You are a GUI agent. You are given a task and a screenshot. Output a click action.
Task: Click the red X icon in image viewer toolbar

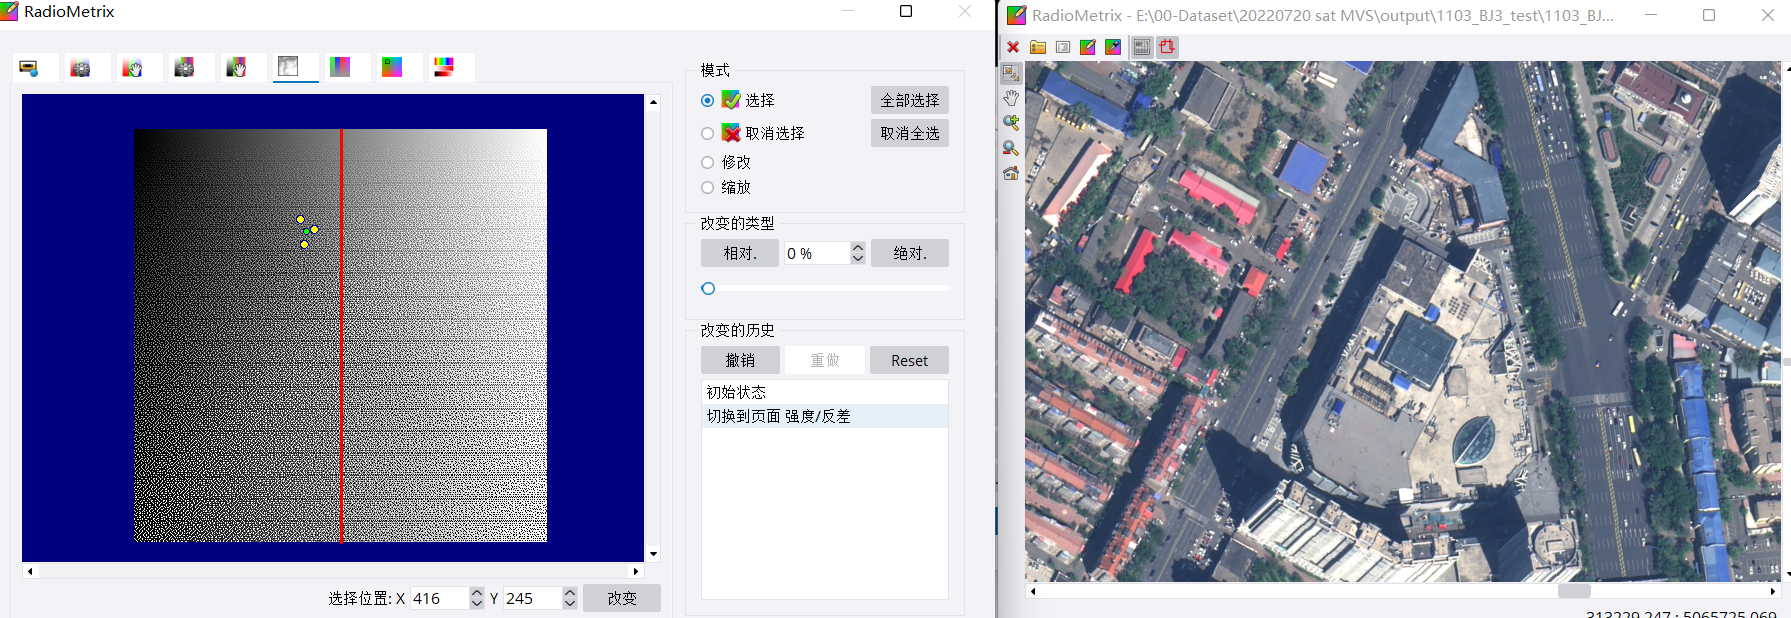point(1013,47)
